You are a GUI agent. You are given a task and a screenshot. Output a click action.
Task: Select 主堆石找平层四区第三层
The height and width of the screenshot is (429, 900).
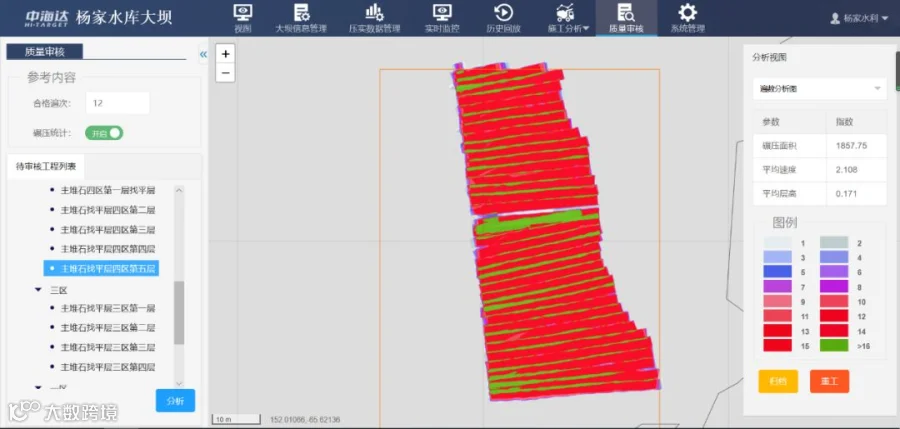point(108,230)
